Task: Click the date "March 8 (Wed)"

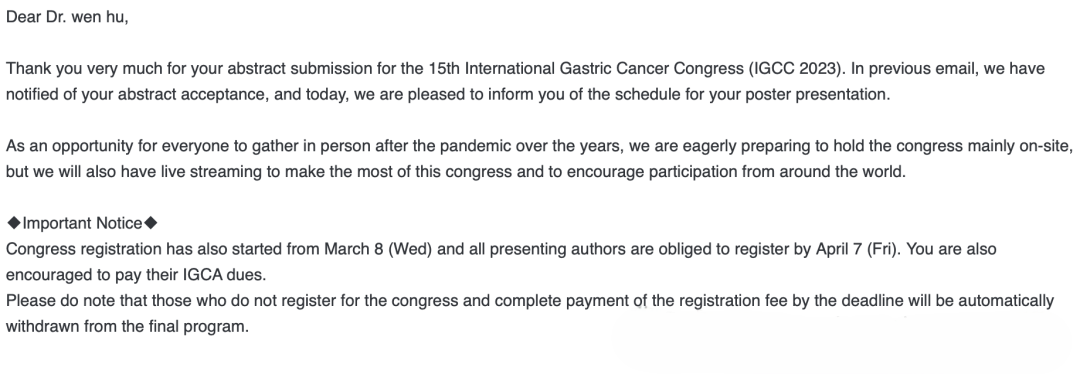Action: coord(378,249)
